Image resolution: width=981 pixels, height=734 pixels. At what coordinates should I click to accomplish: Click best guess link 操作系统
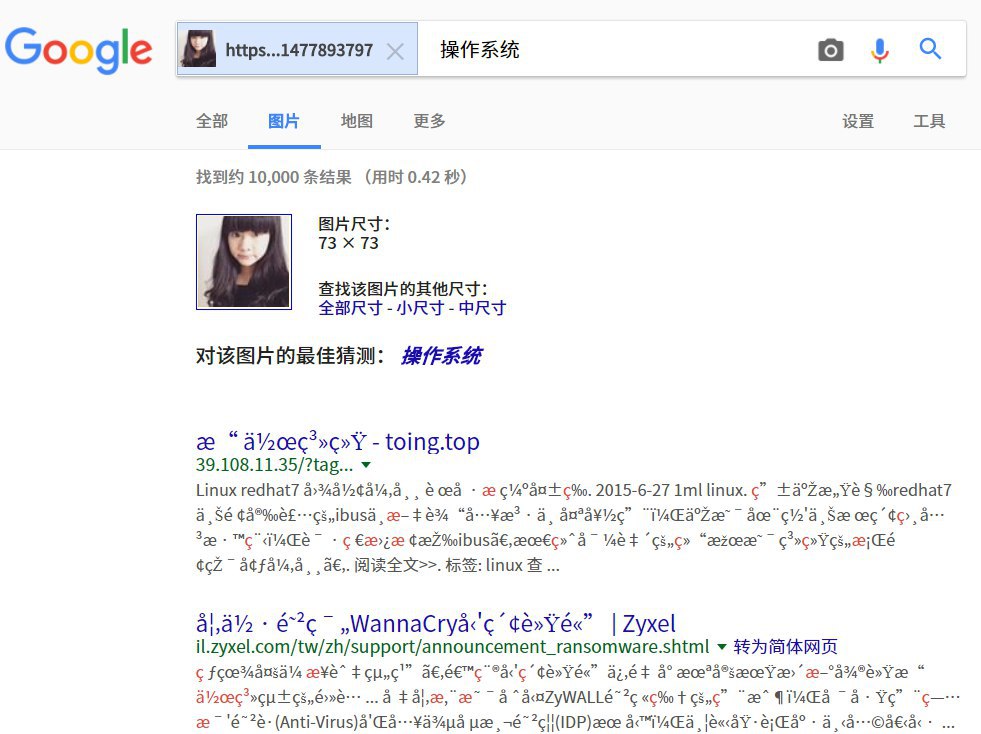click(442, 355)
